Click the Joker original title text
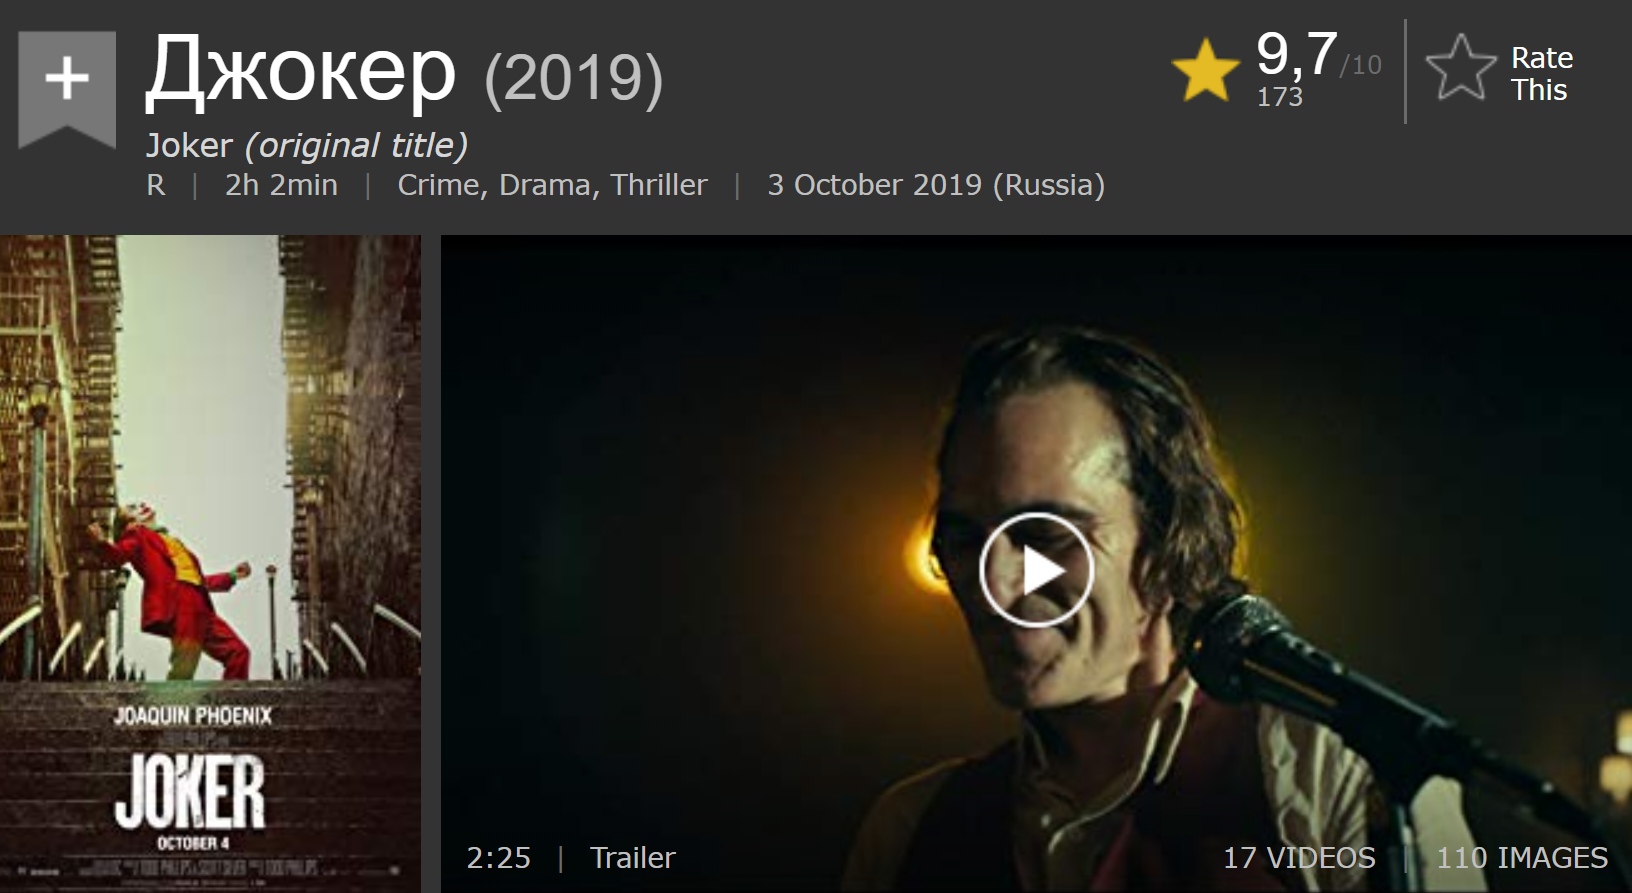Viewport: 1632px width, 893px height. (189, 146)
